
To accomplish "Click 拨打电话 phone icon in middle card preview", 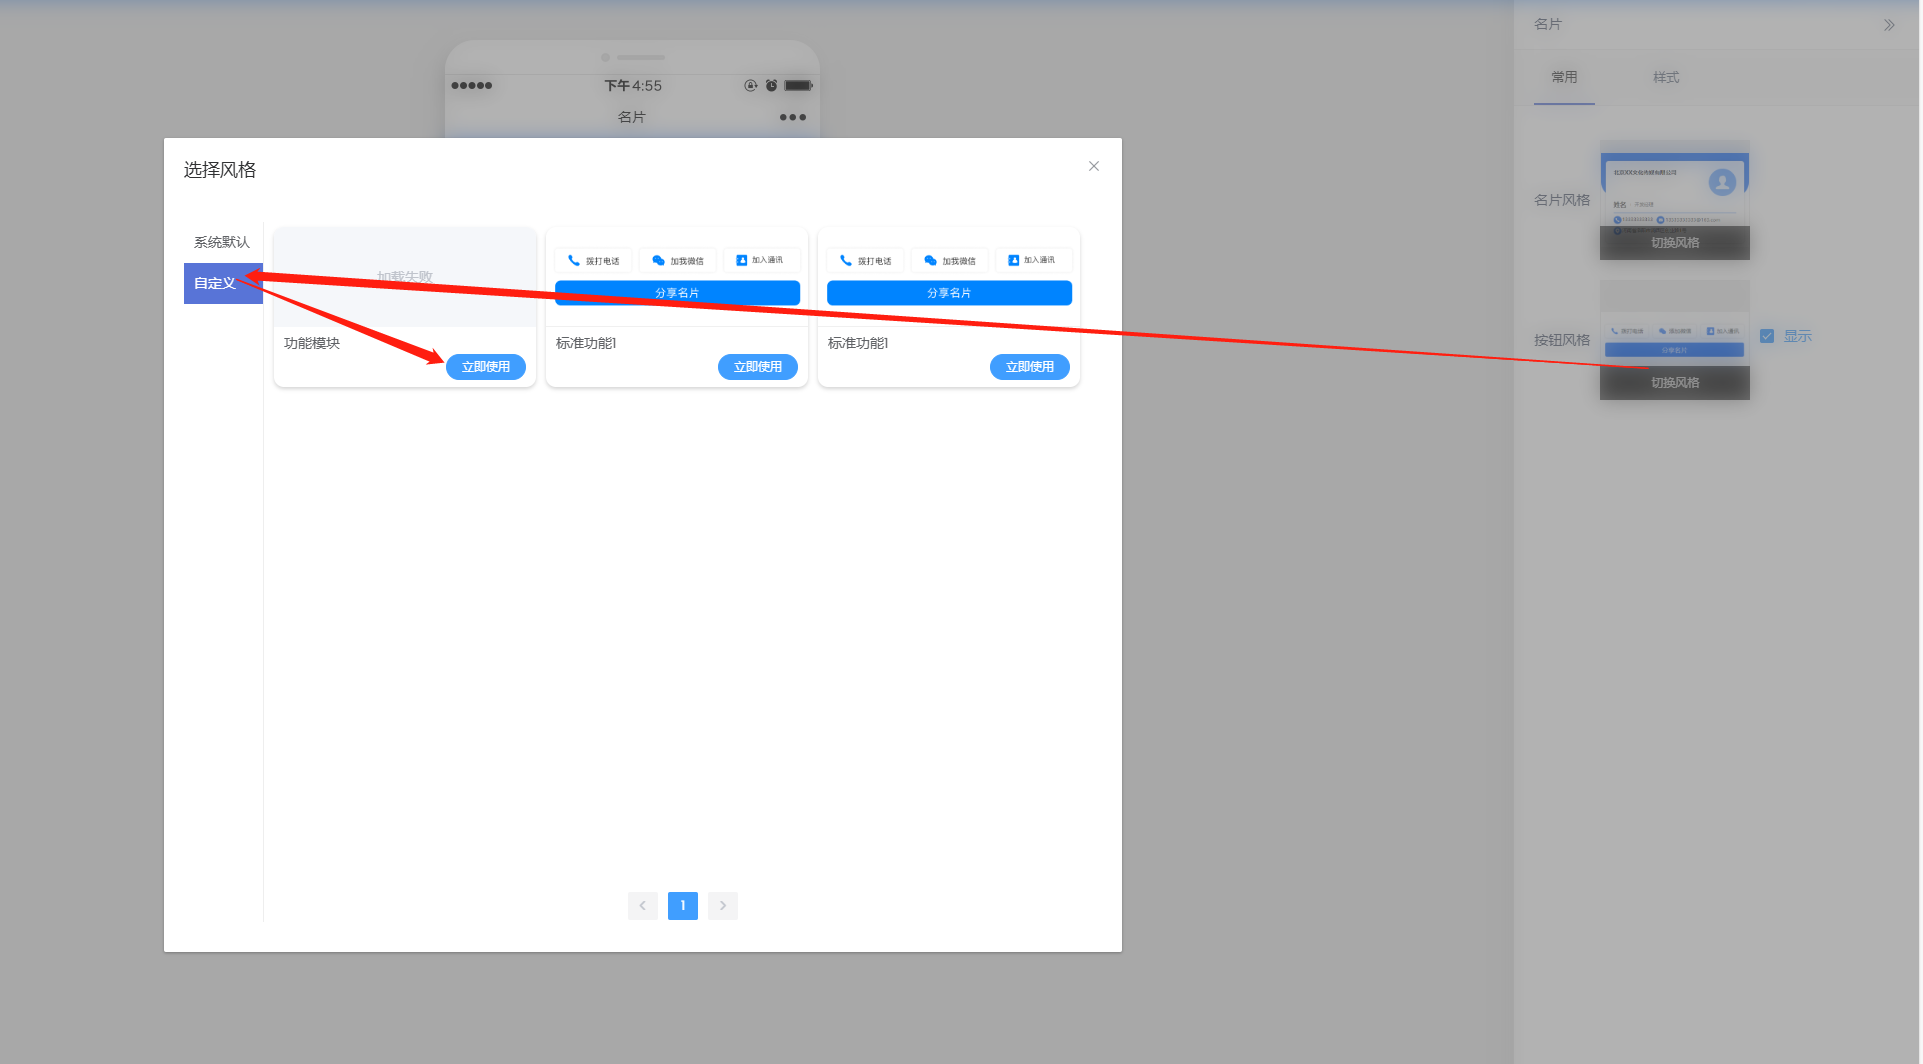I will 574,260.
